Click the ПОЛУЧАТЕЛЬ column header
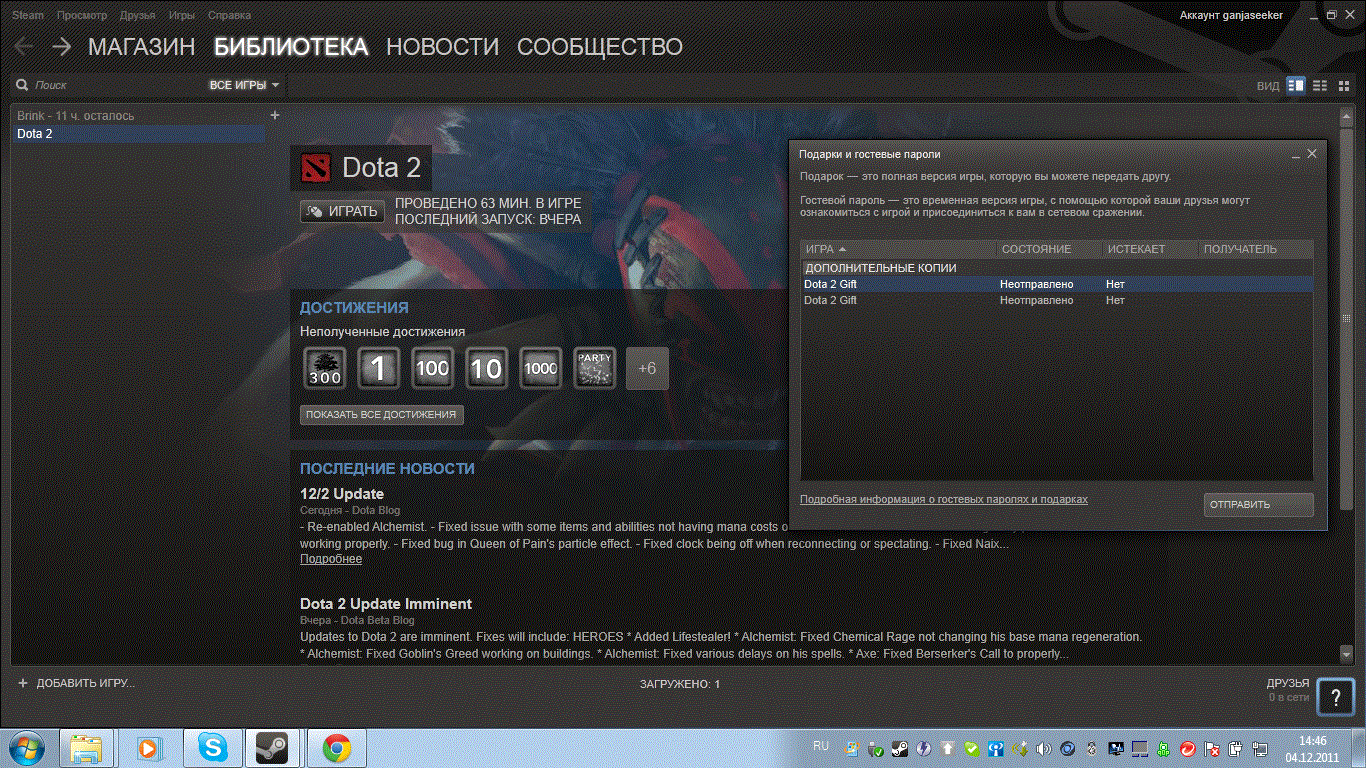 click(1256, 249)
